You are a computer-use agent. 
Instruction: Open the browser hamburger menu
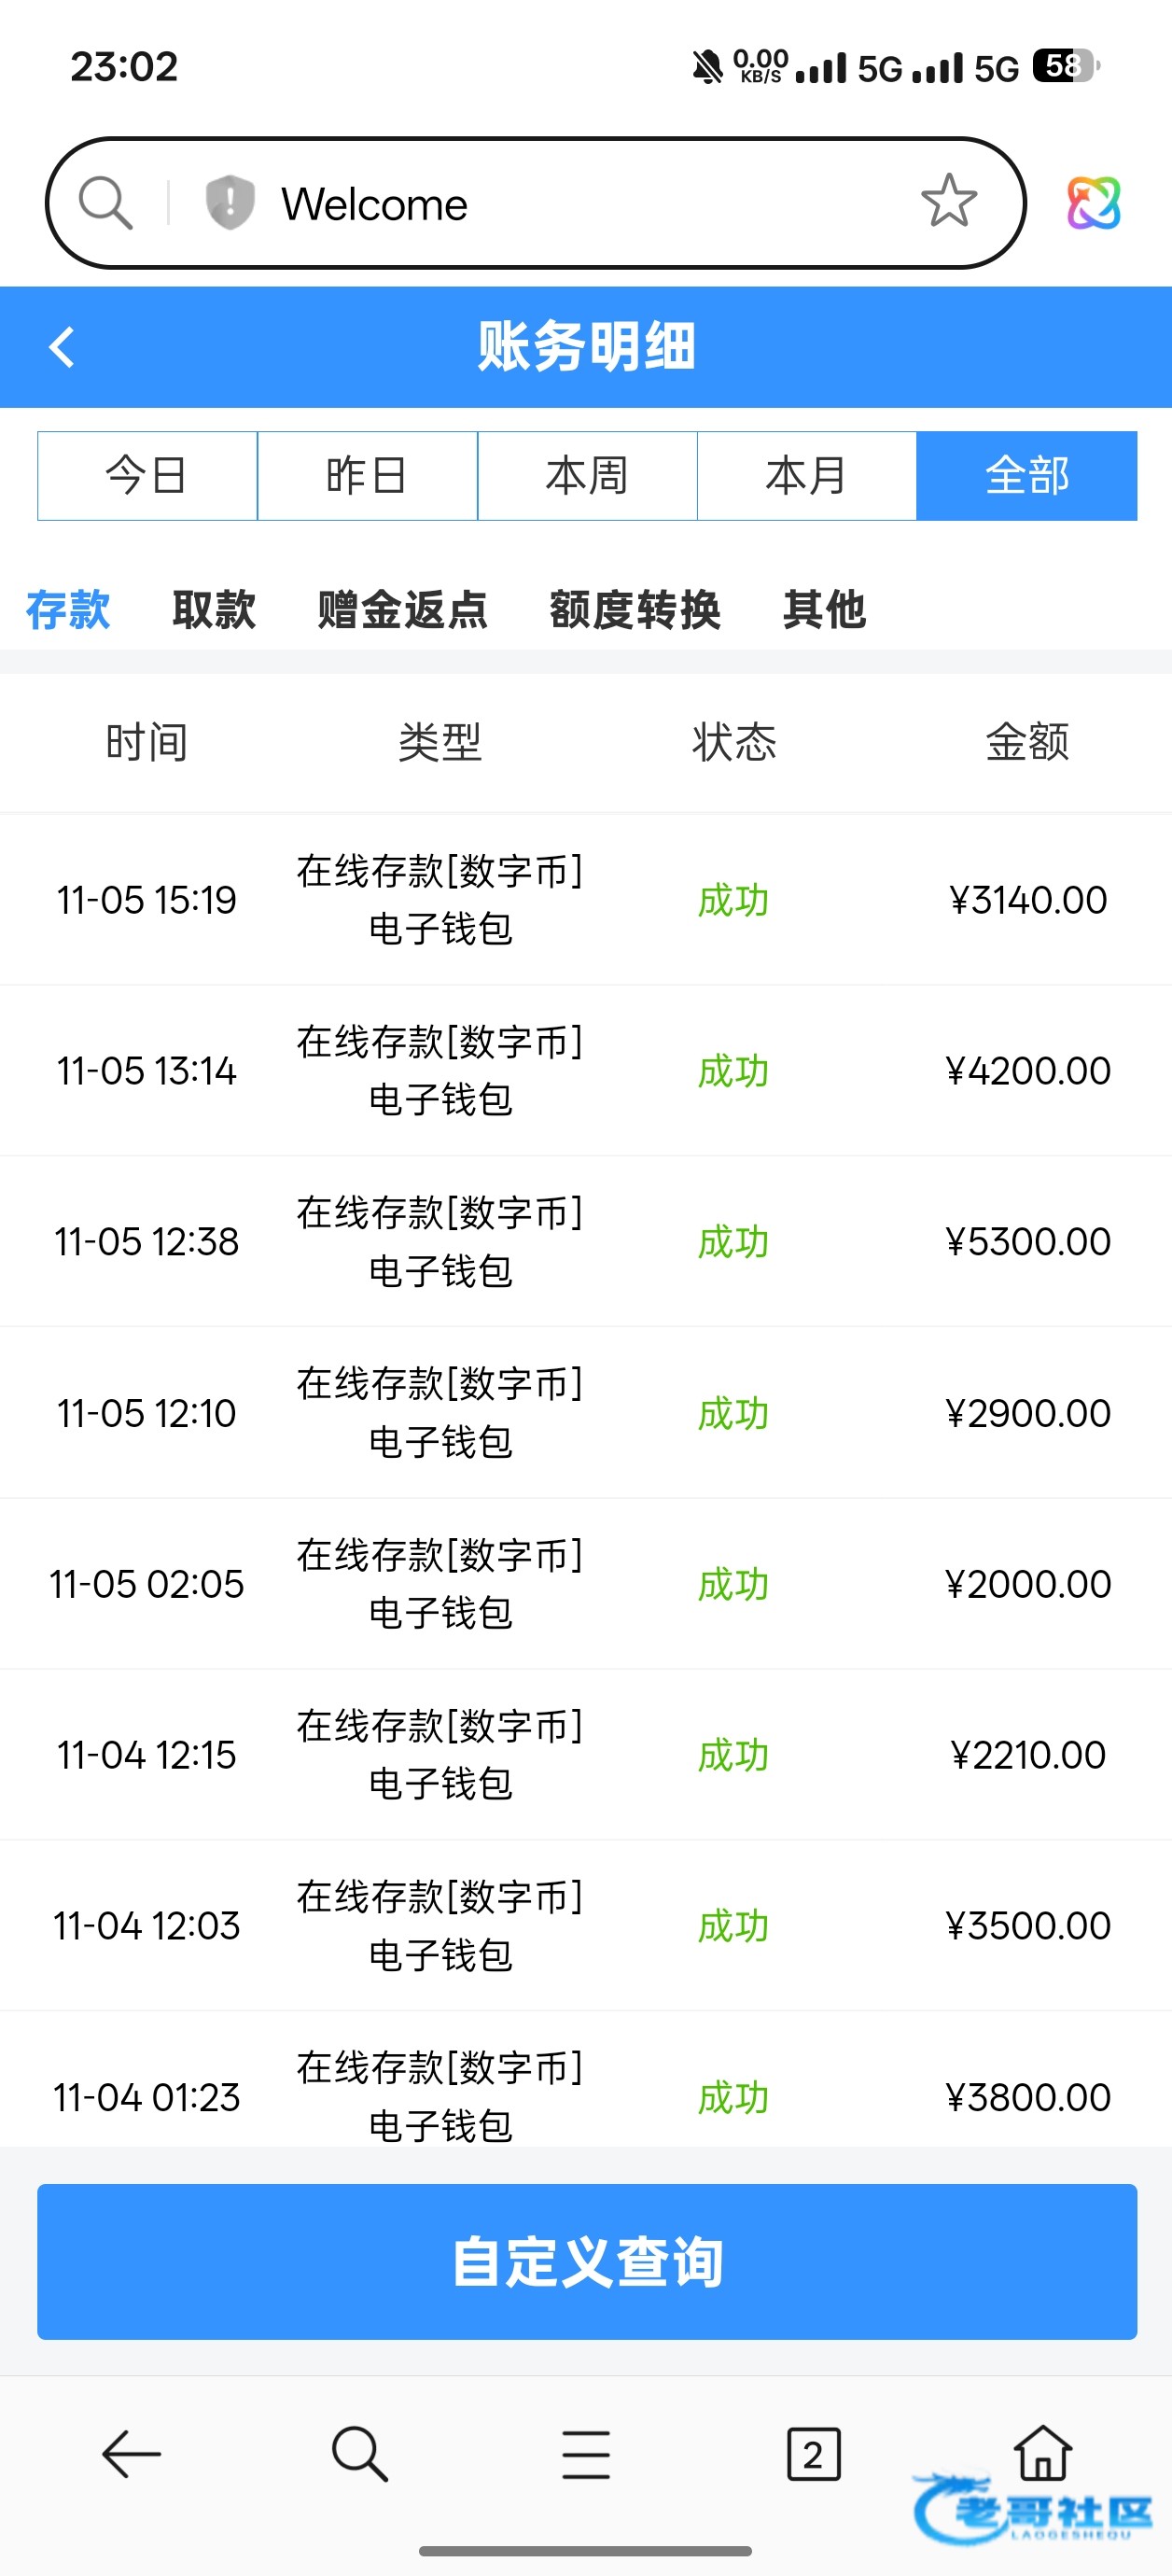tap(586, 2454)
